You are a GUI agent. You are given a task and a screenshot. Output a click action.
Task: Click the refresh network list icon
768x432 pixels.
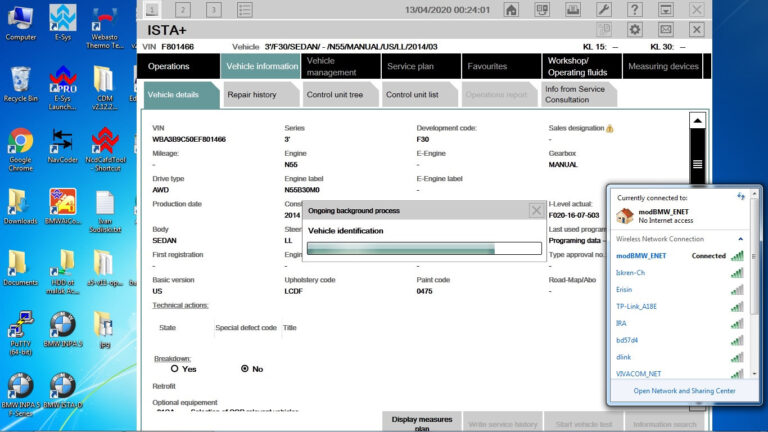point(740,196)
